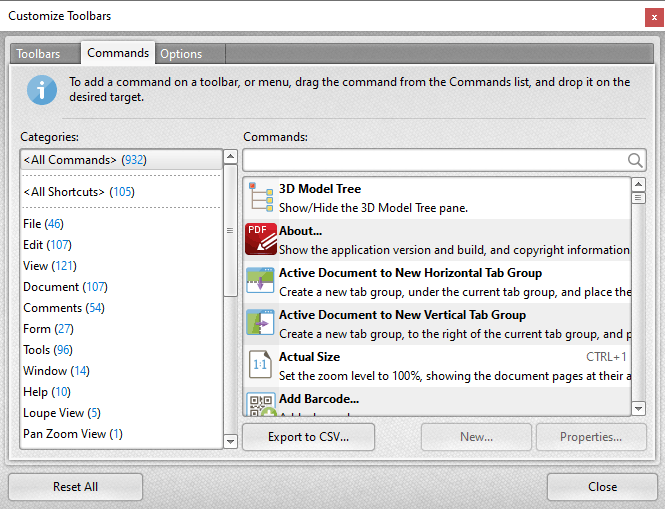Select Active Document to New Vertical Tab Group

[402, 315]
